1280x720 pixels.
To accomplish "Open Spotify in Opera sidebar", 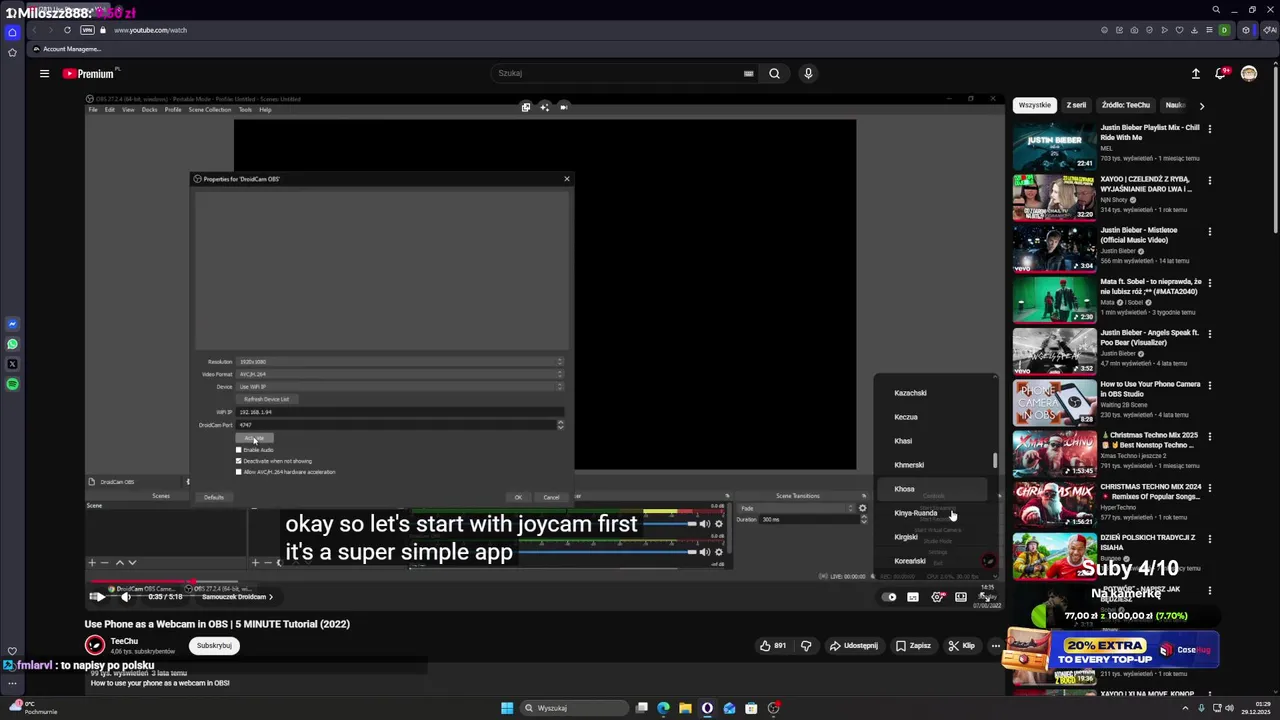I will coord(12,384).
